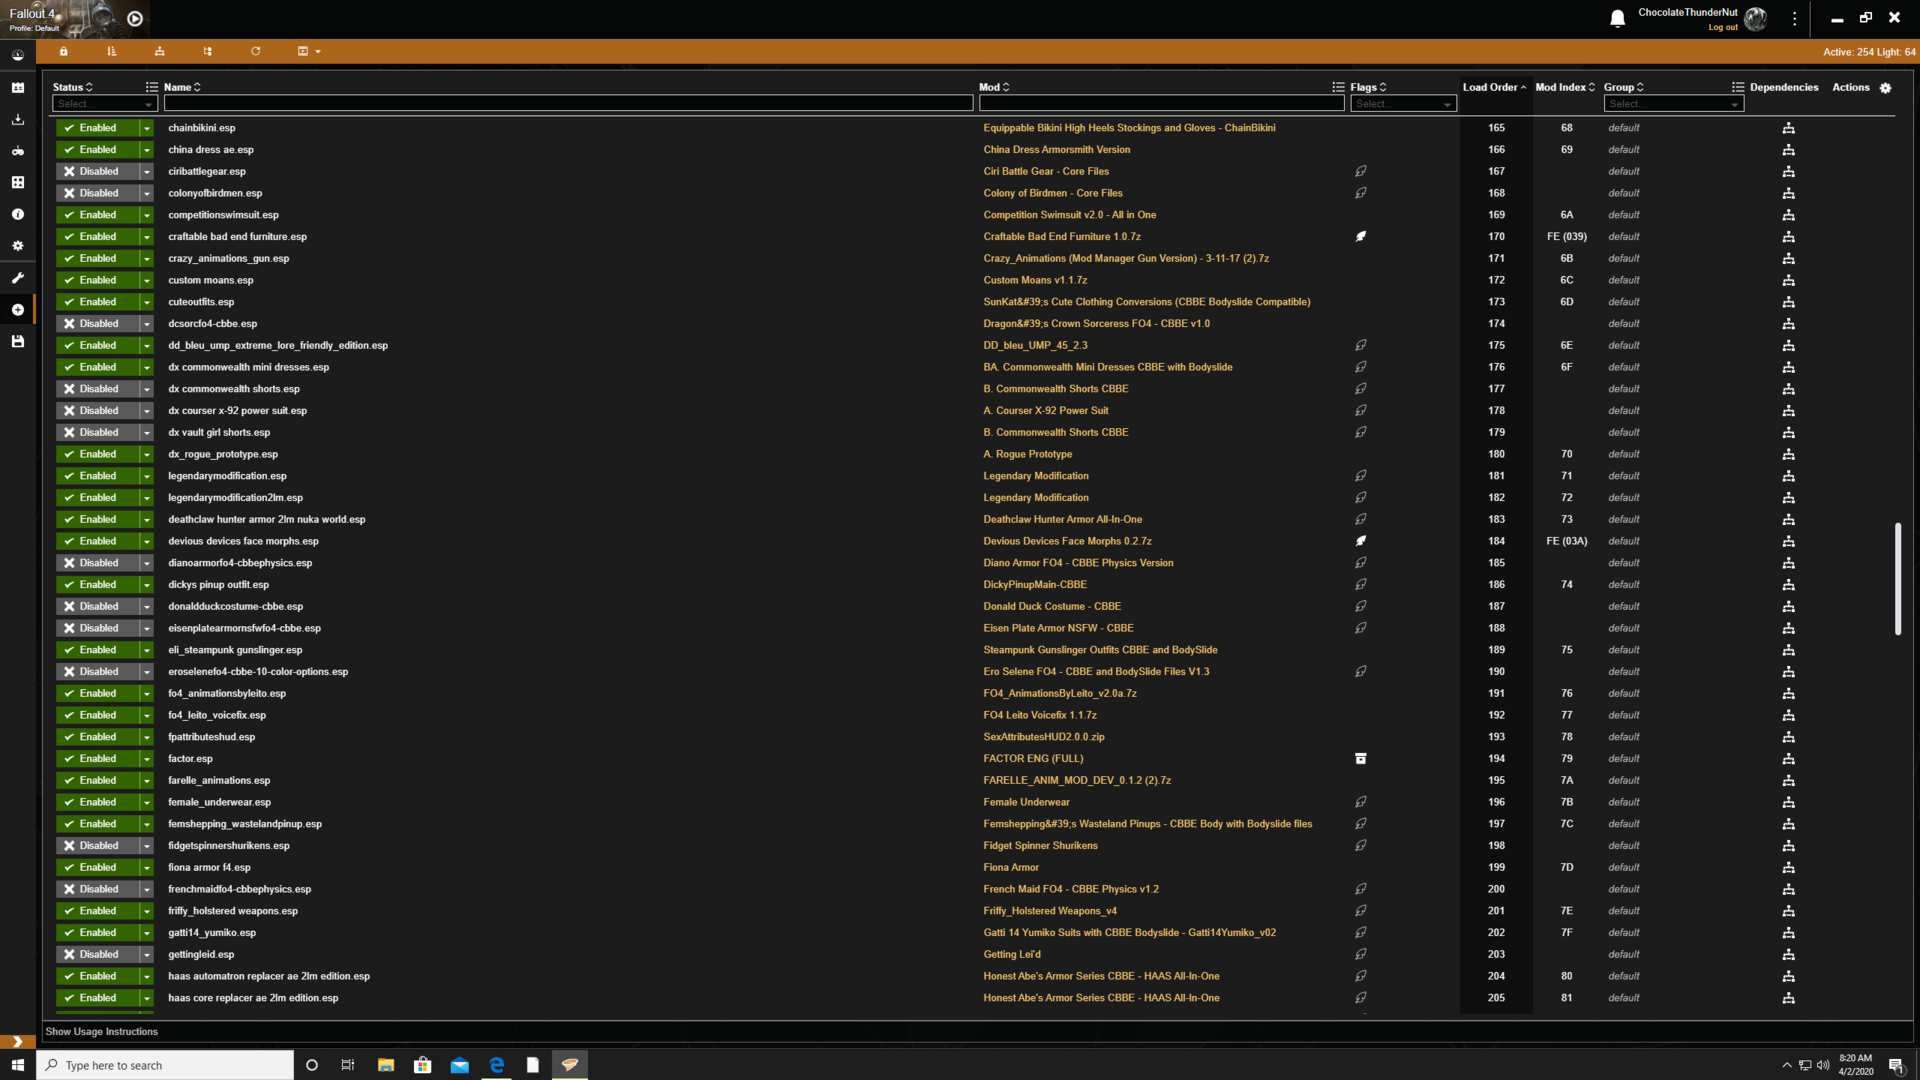1920x1080 pixels.
Task: Click dependencies icon for chainbikini.esp
Action: (1789, 128)
